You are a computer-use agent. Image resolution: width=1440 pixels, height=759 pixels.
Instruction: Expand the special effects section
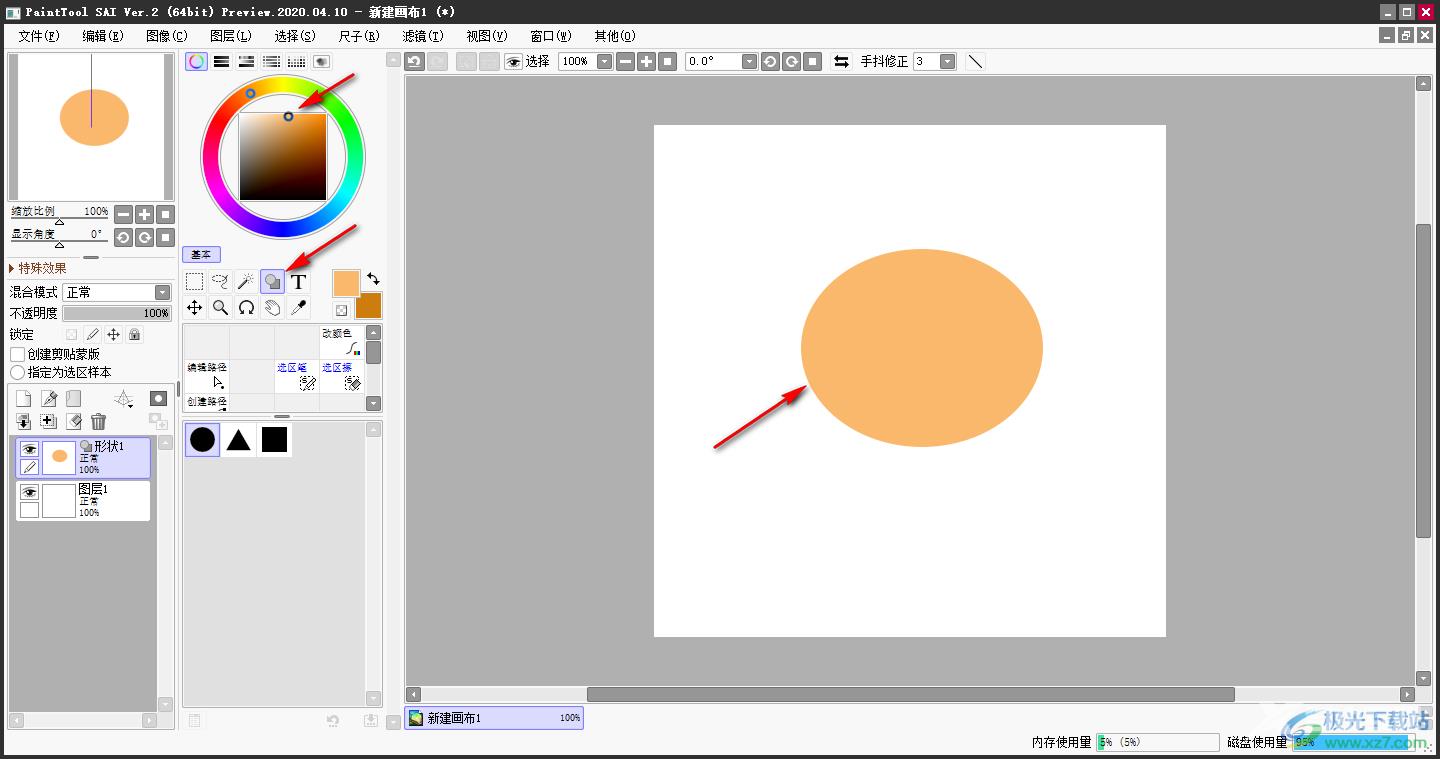[x=38, y=268]
